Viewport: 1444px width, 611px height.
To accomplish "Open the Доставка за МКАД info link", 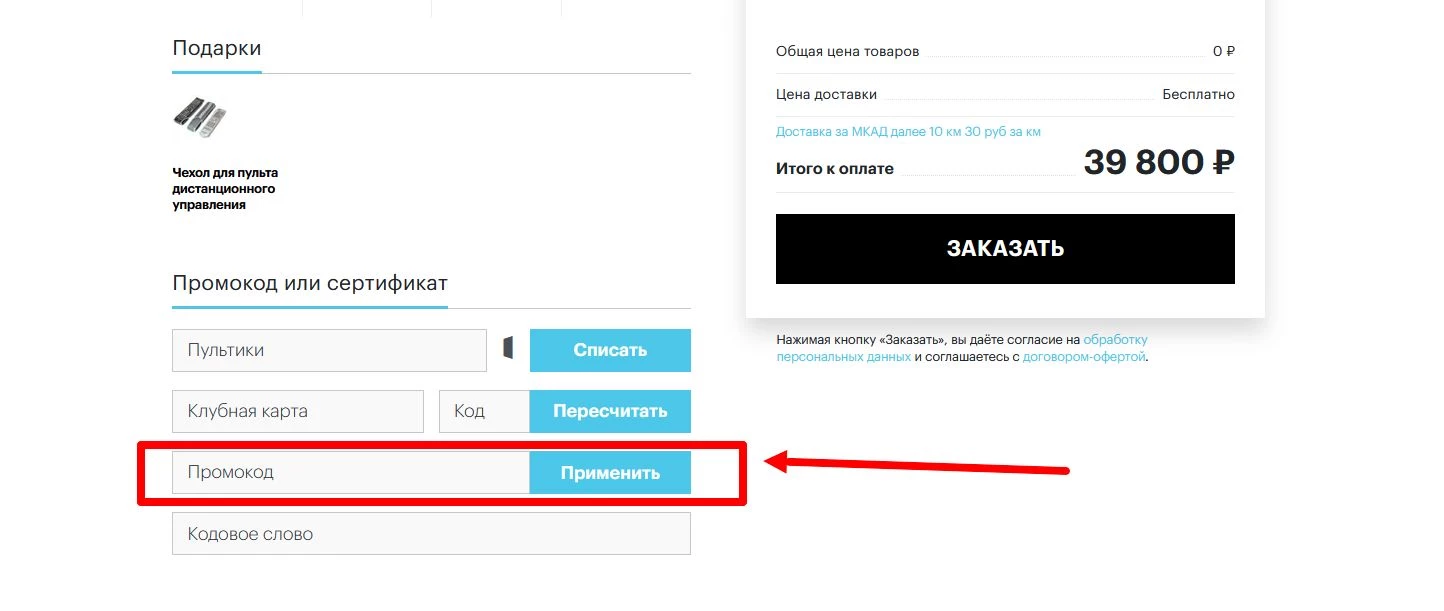I will pyautogui.click(x=908, y=132).
